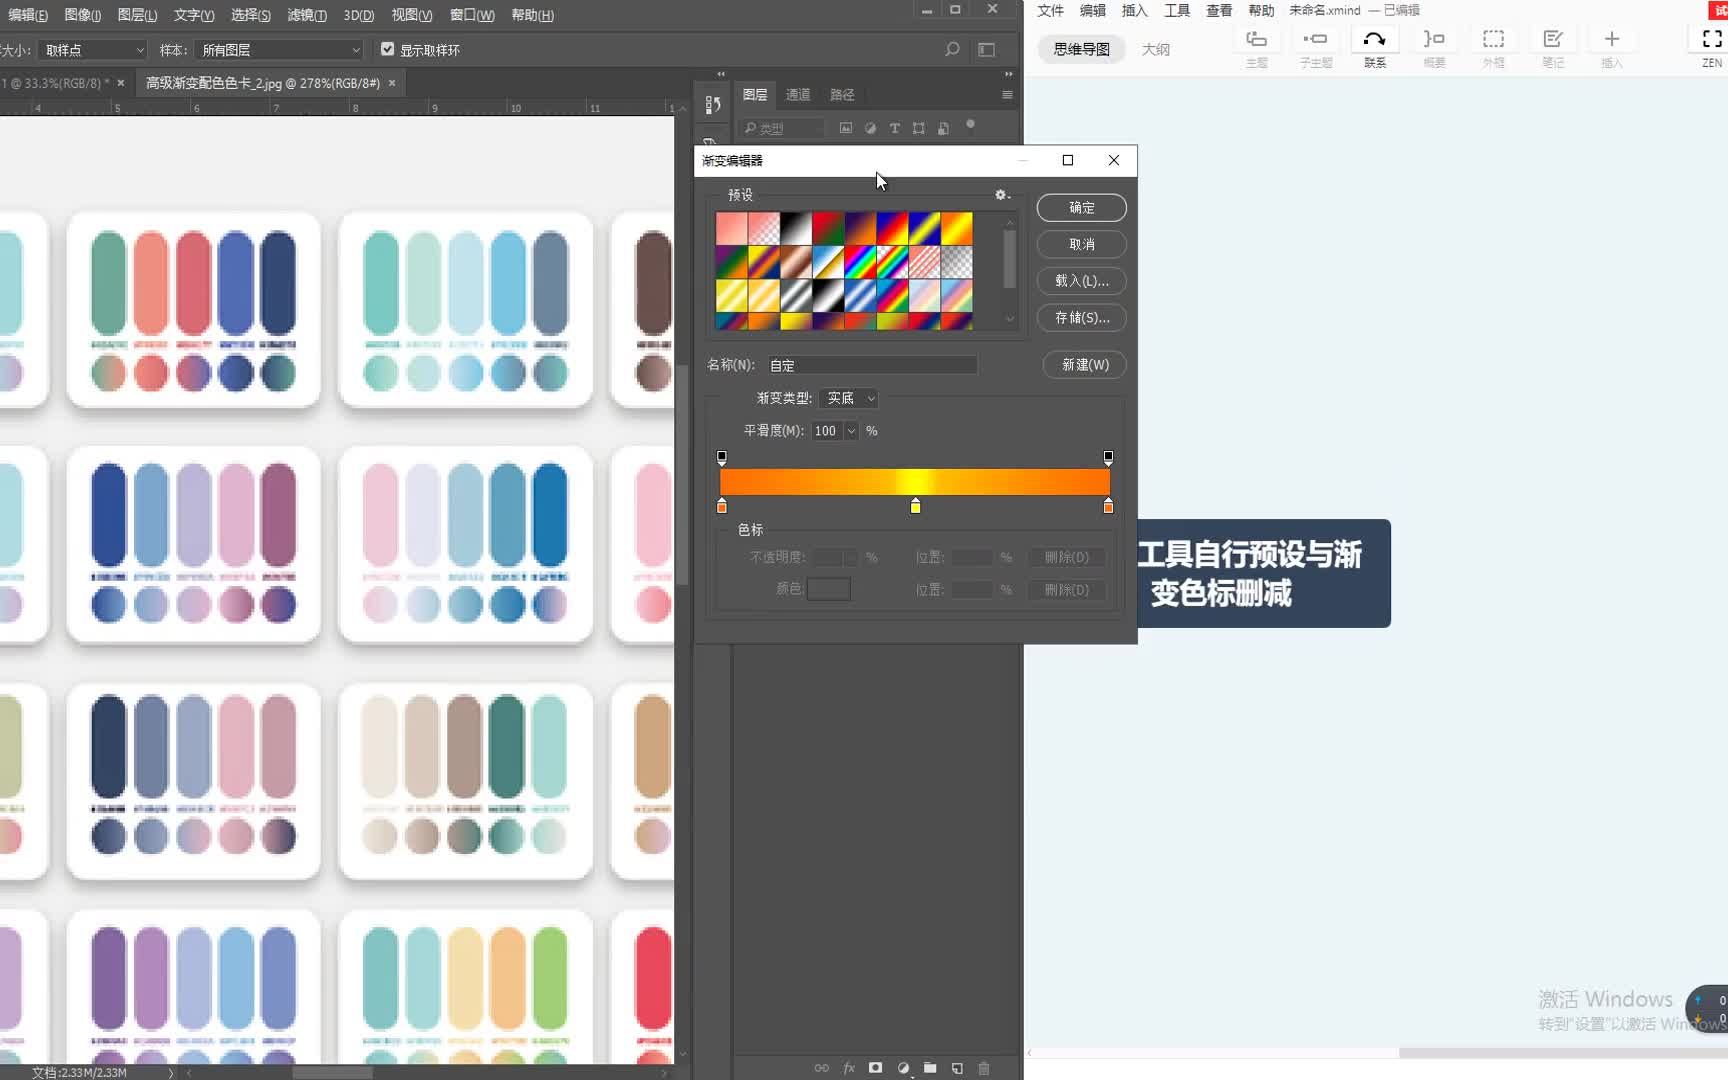The width and height of the screenshot is (1728, 1080).
Task: Open gradient presets gear menu
Action: [x=1001, y=195]
